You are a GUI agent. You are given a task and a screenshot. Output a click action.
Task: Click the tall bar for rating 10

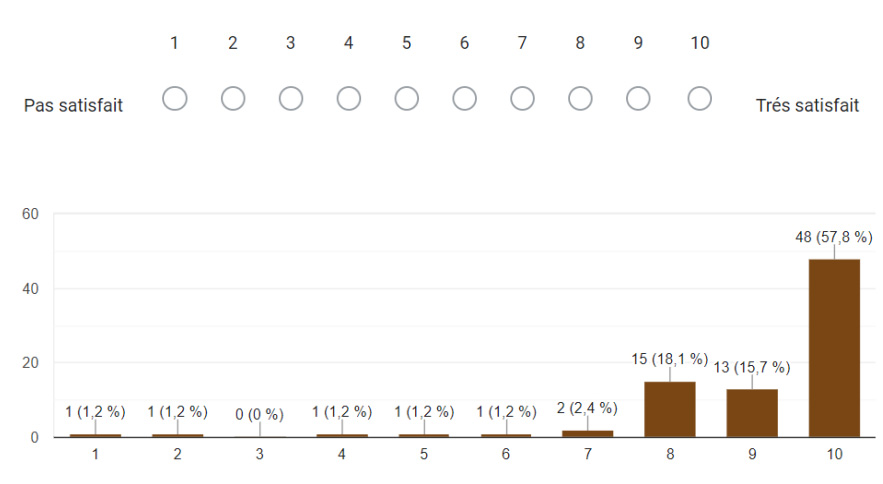click(x=834, y=348)
